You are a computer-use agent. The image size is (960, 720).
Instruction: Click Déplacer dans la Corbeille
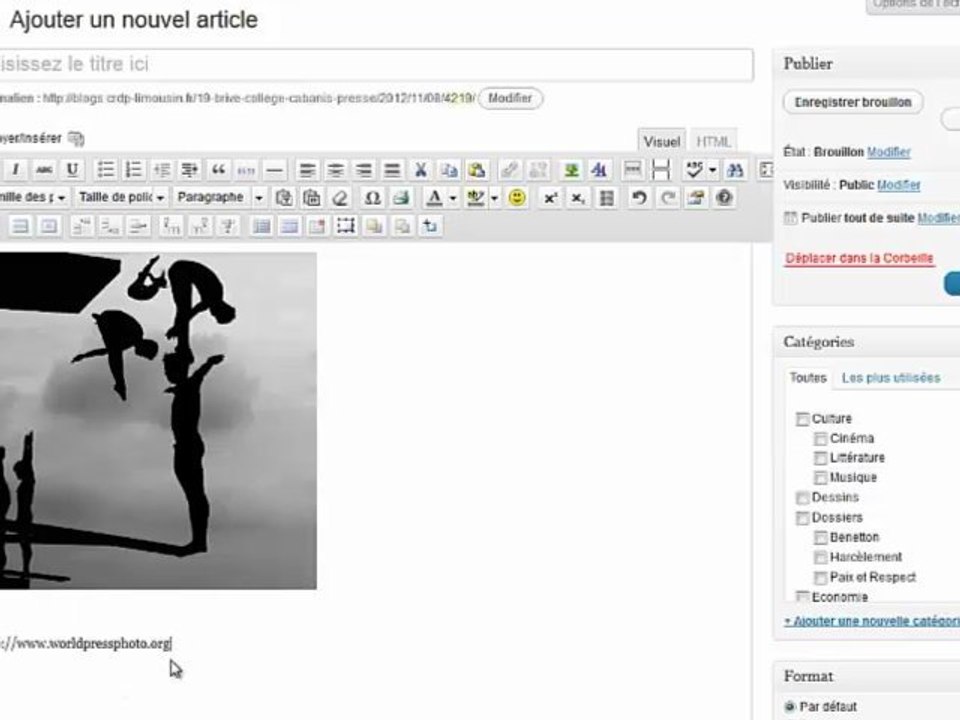point(859,258)
